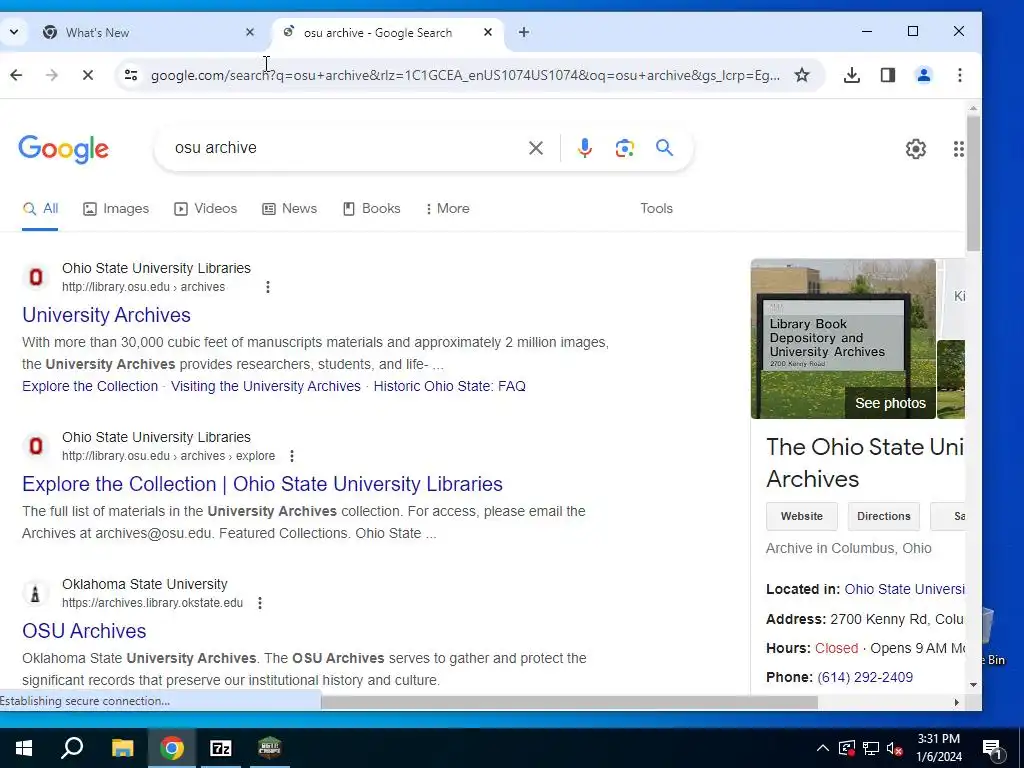Open the Google apps grid

click(958, 149)
